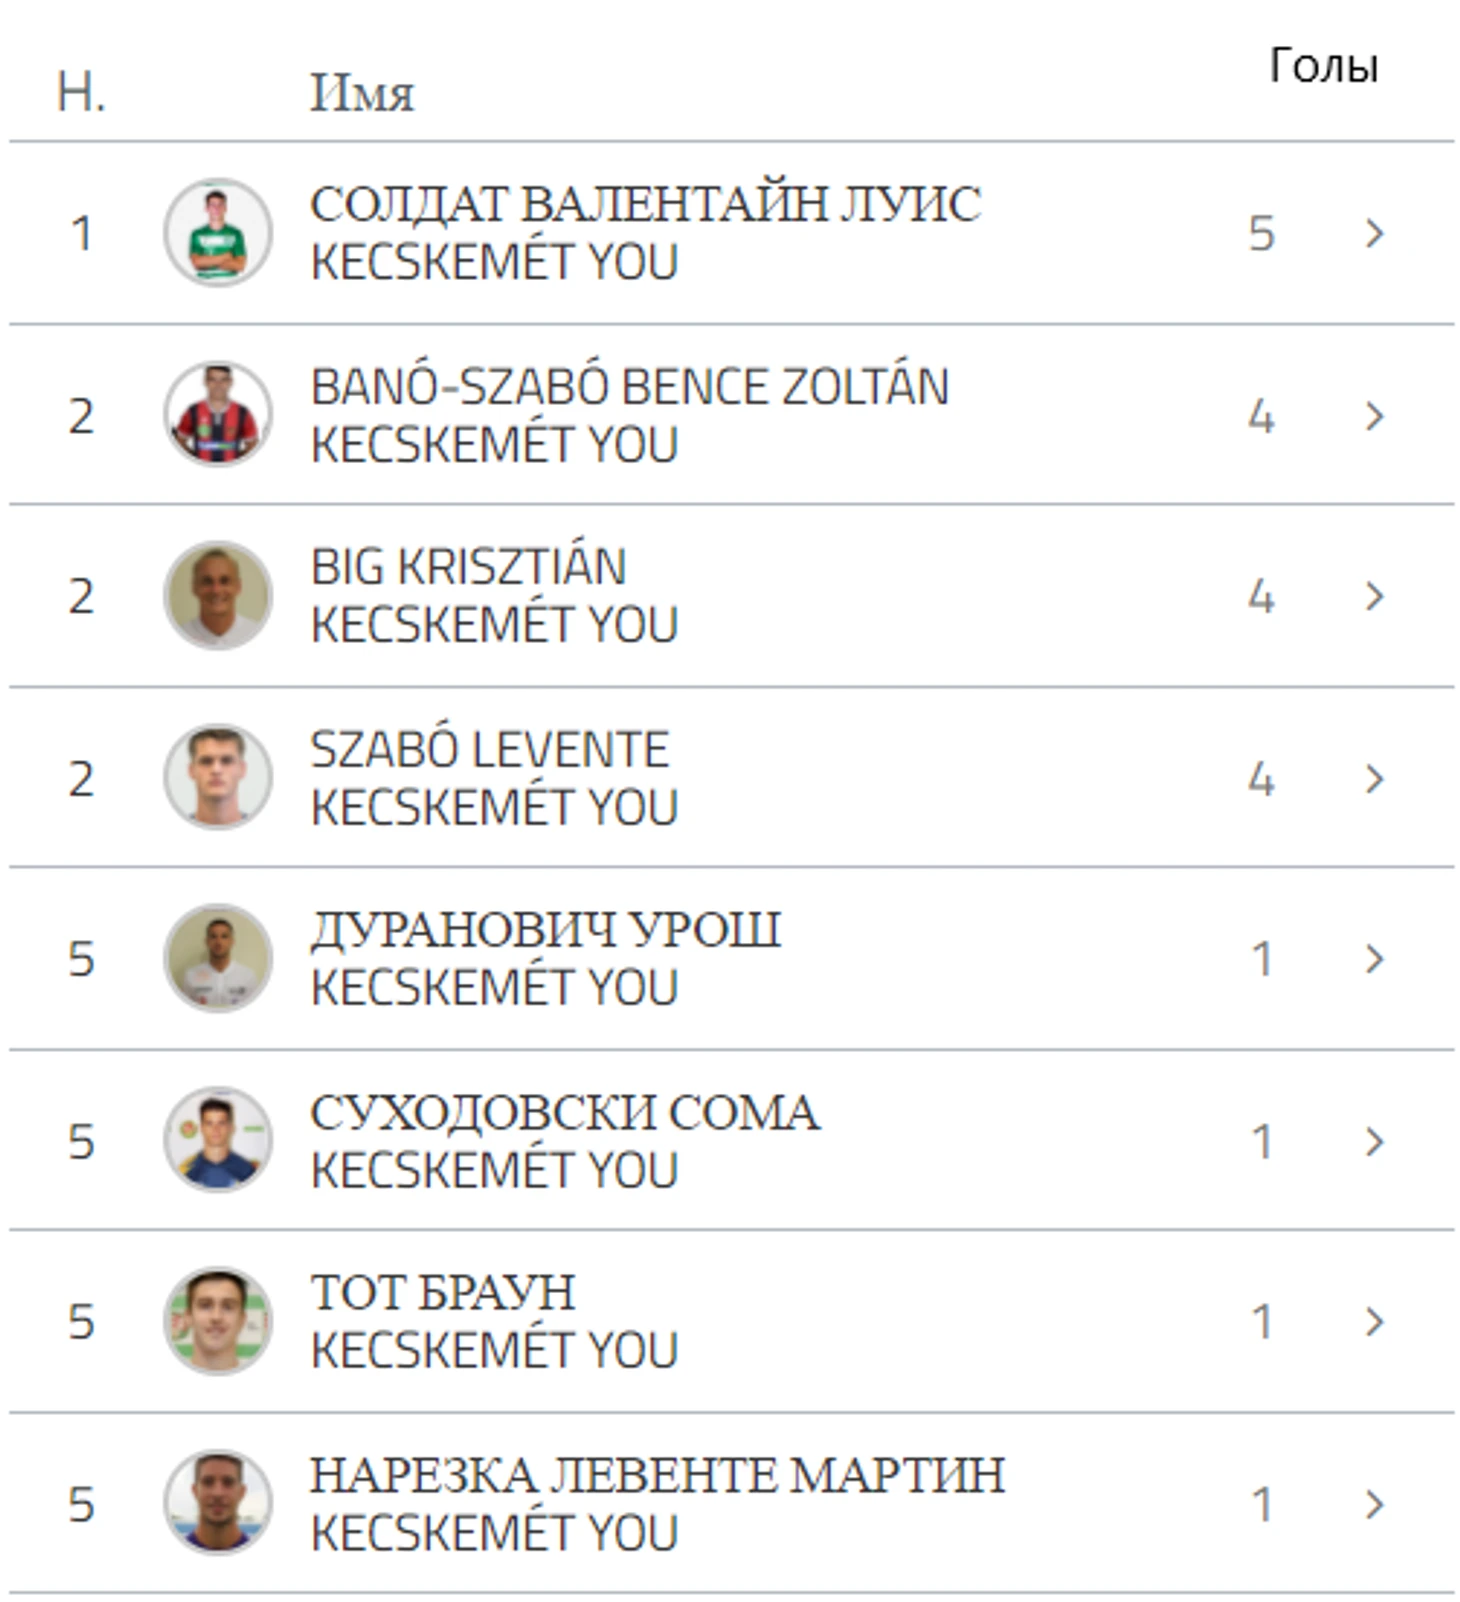
Task: Click the Имя column header
Action: (362, 94)
